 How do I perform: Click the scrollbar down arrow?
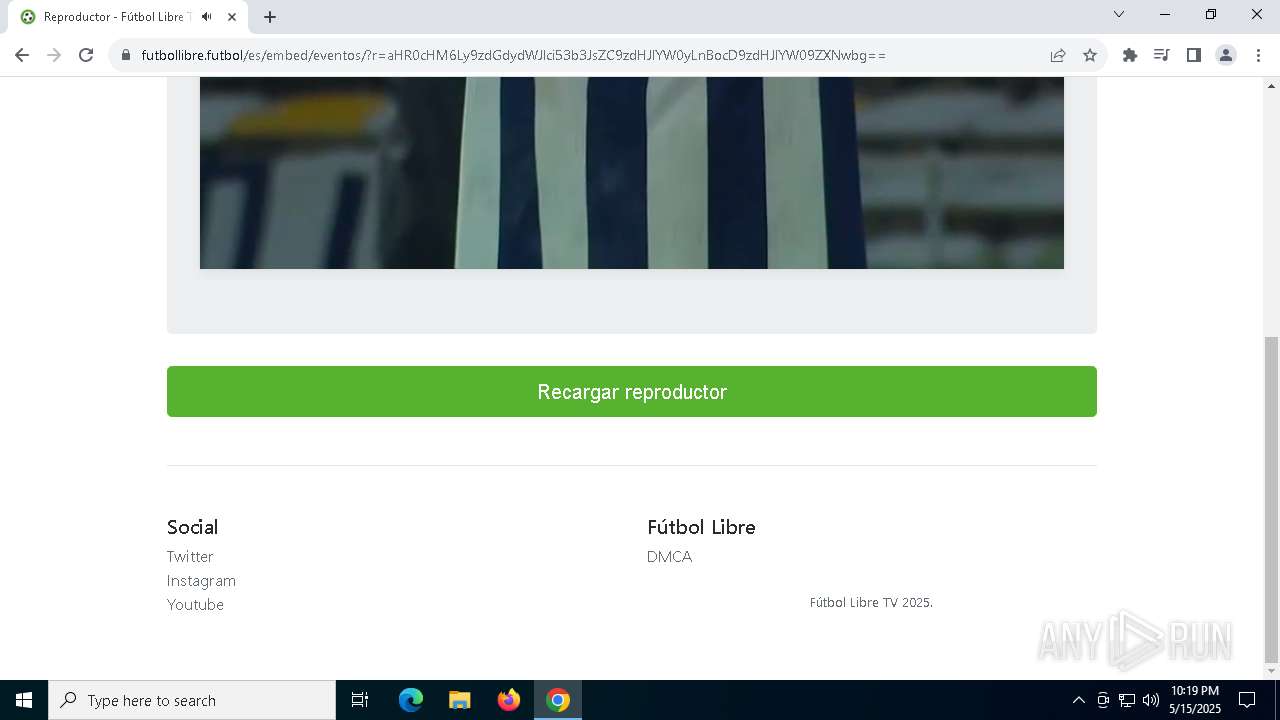pos(1272,671)
